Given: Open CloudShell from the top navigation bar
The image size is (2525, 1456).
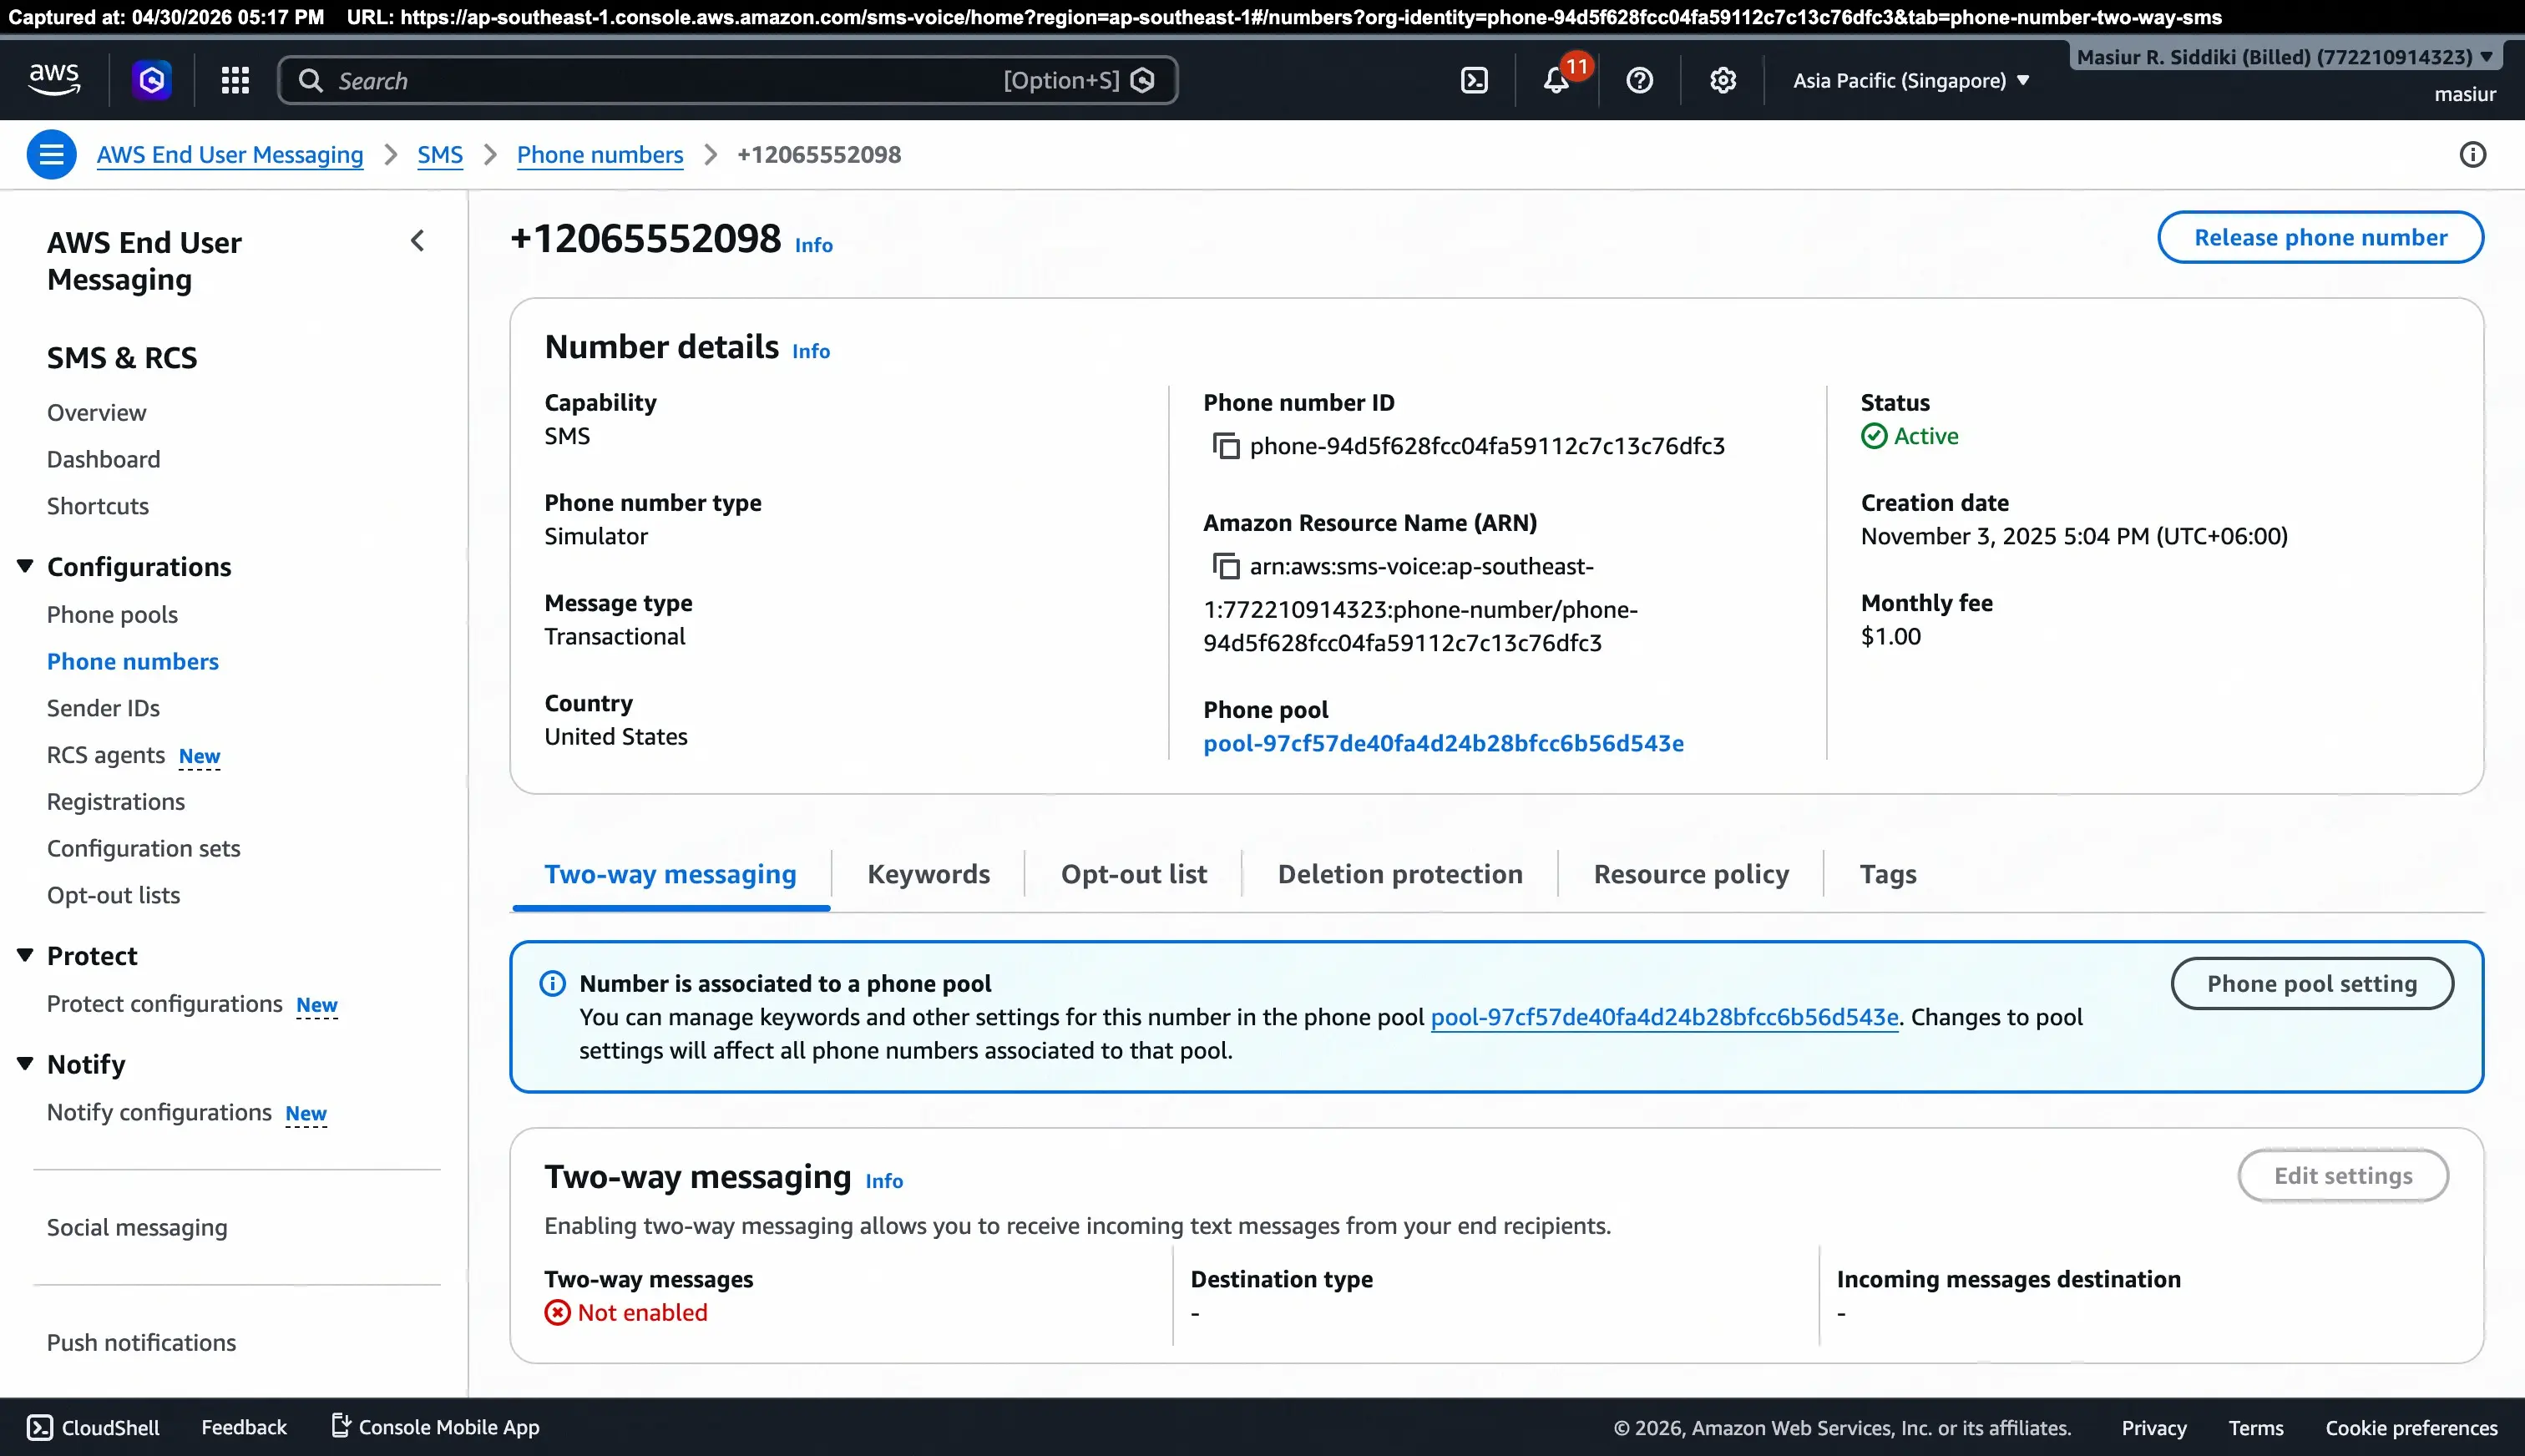Looking at the screenshot, I should point(1475,80).
